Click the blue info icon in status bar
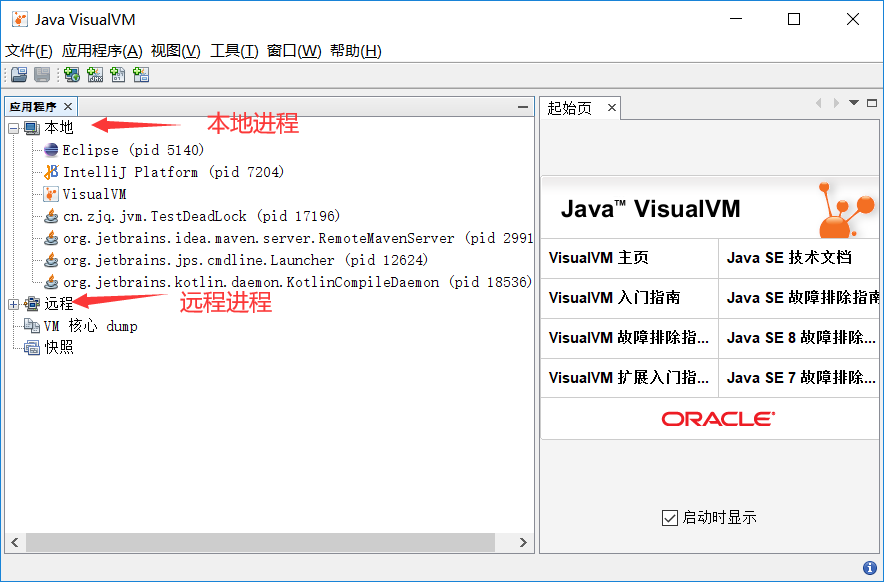Image resolution: width=884 pixels, height=582 pixels. (x=869, y=568)
